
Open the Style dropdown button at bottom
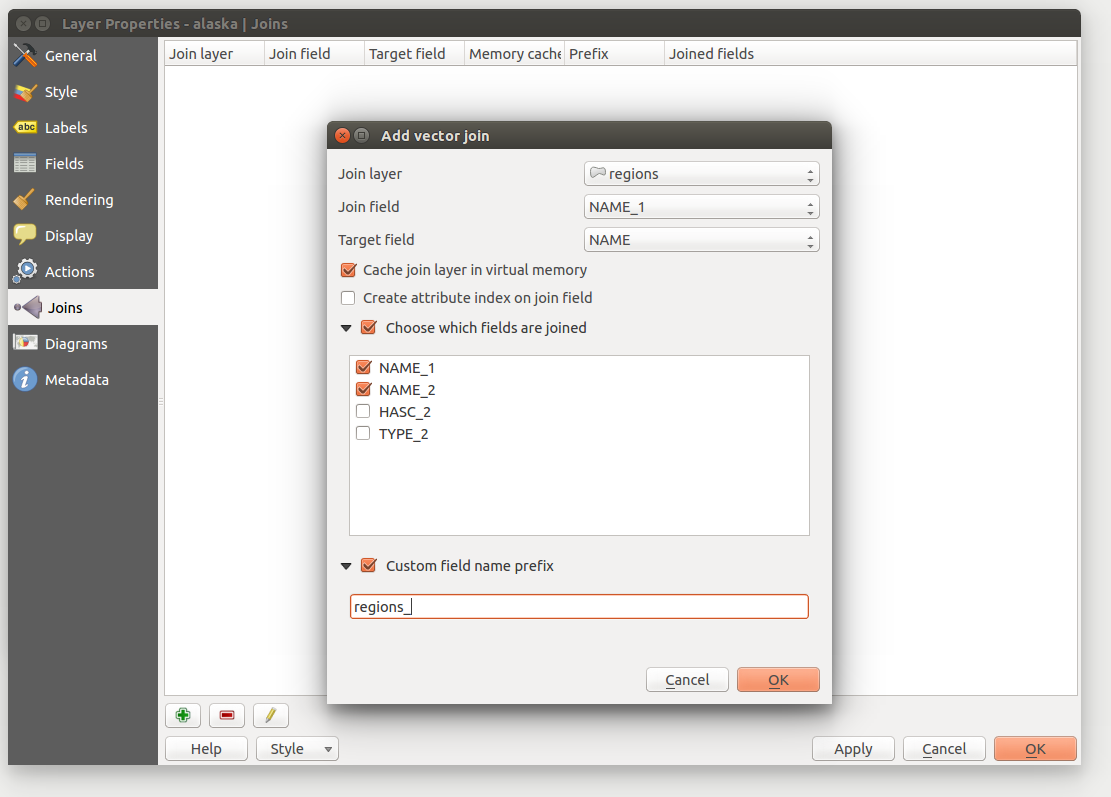click(297, 749)
